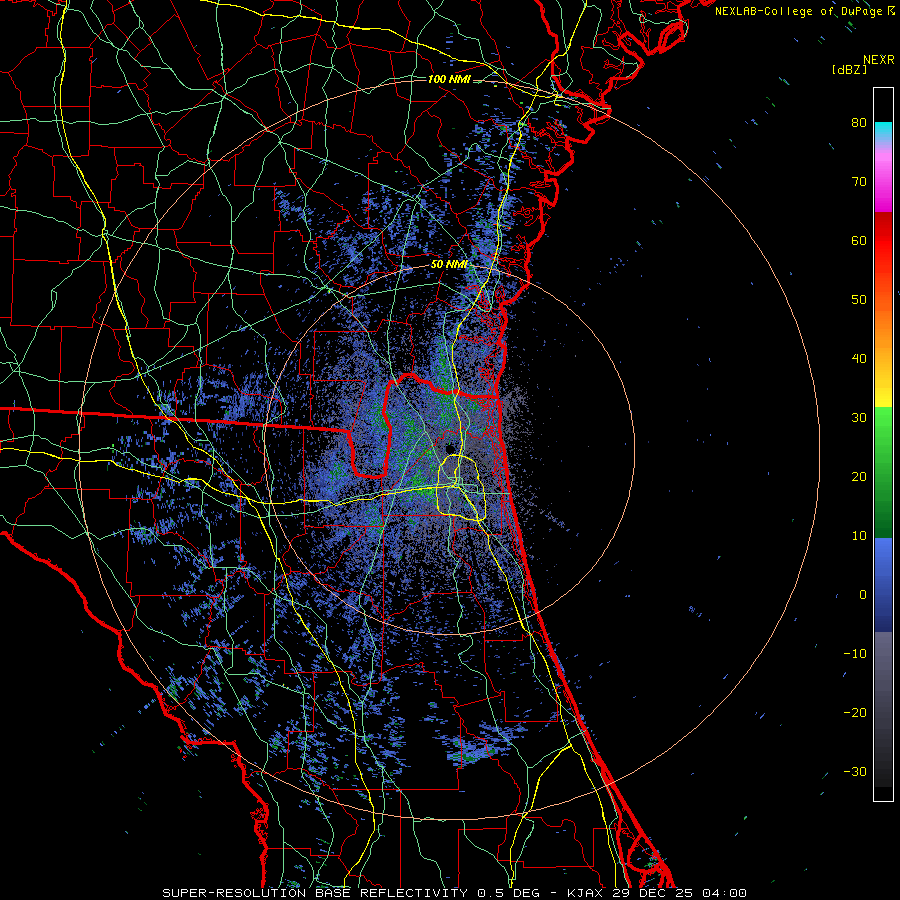
Task: Click the 50 value on the dBZ scale
Action: pos(859,300)
